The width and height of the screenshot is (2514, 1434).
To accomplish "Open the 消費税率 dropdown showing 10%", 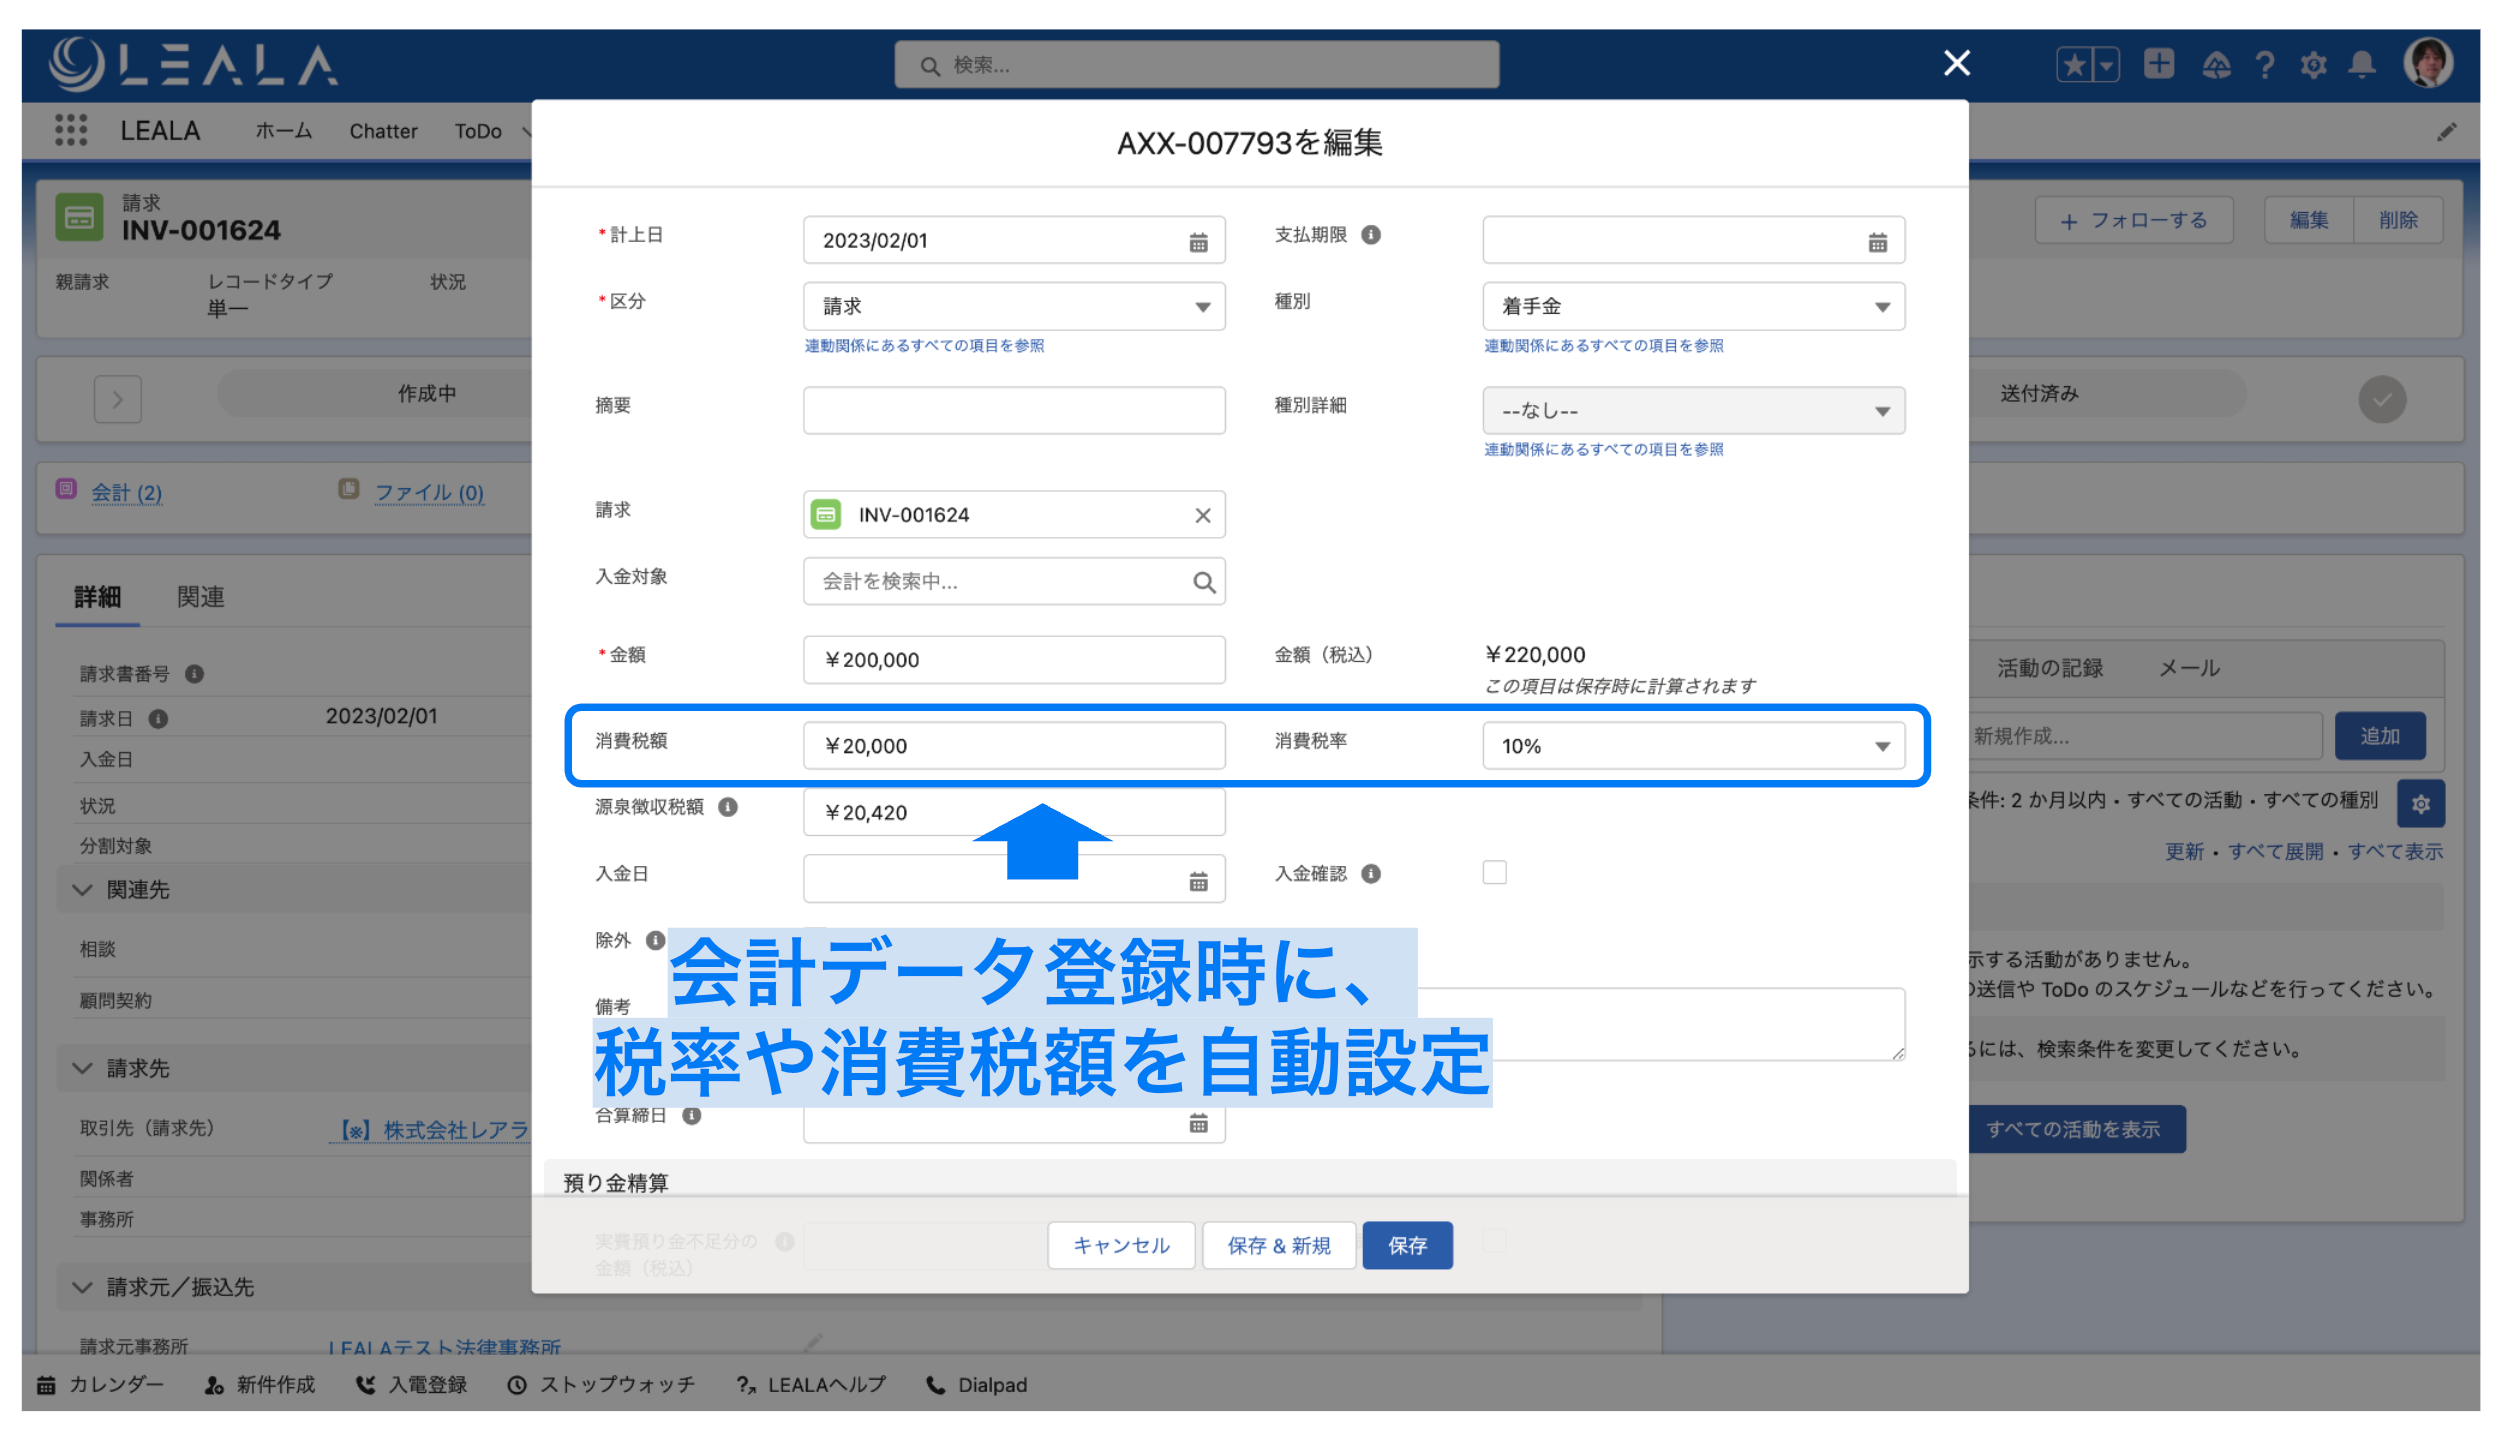I will (1693, 746).
